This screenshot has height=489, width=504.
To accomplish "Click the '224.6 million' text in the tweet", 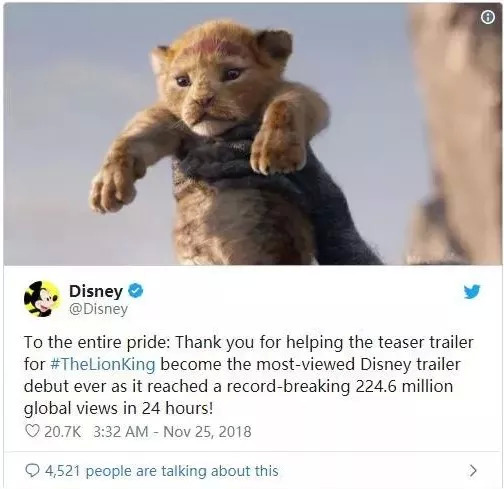I will 404,386.
